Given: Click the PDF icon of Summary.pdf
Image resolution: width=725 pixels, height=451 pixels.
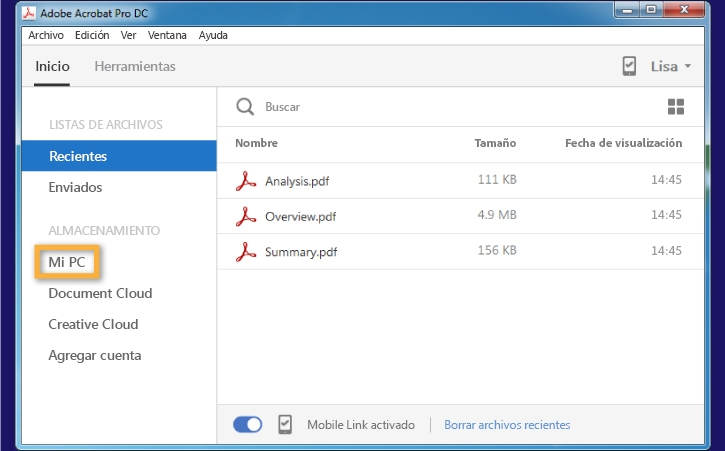Looking at the screenshot, I should (x=246, y=252).
